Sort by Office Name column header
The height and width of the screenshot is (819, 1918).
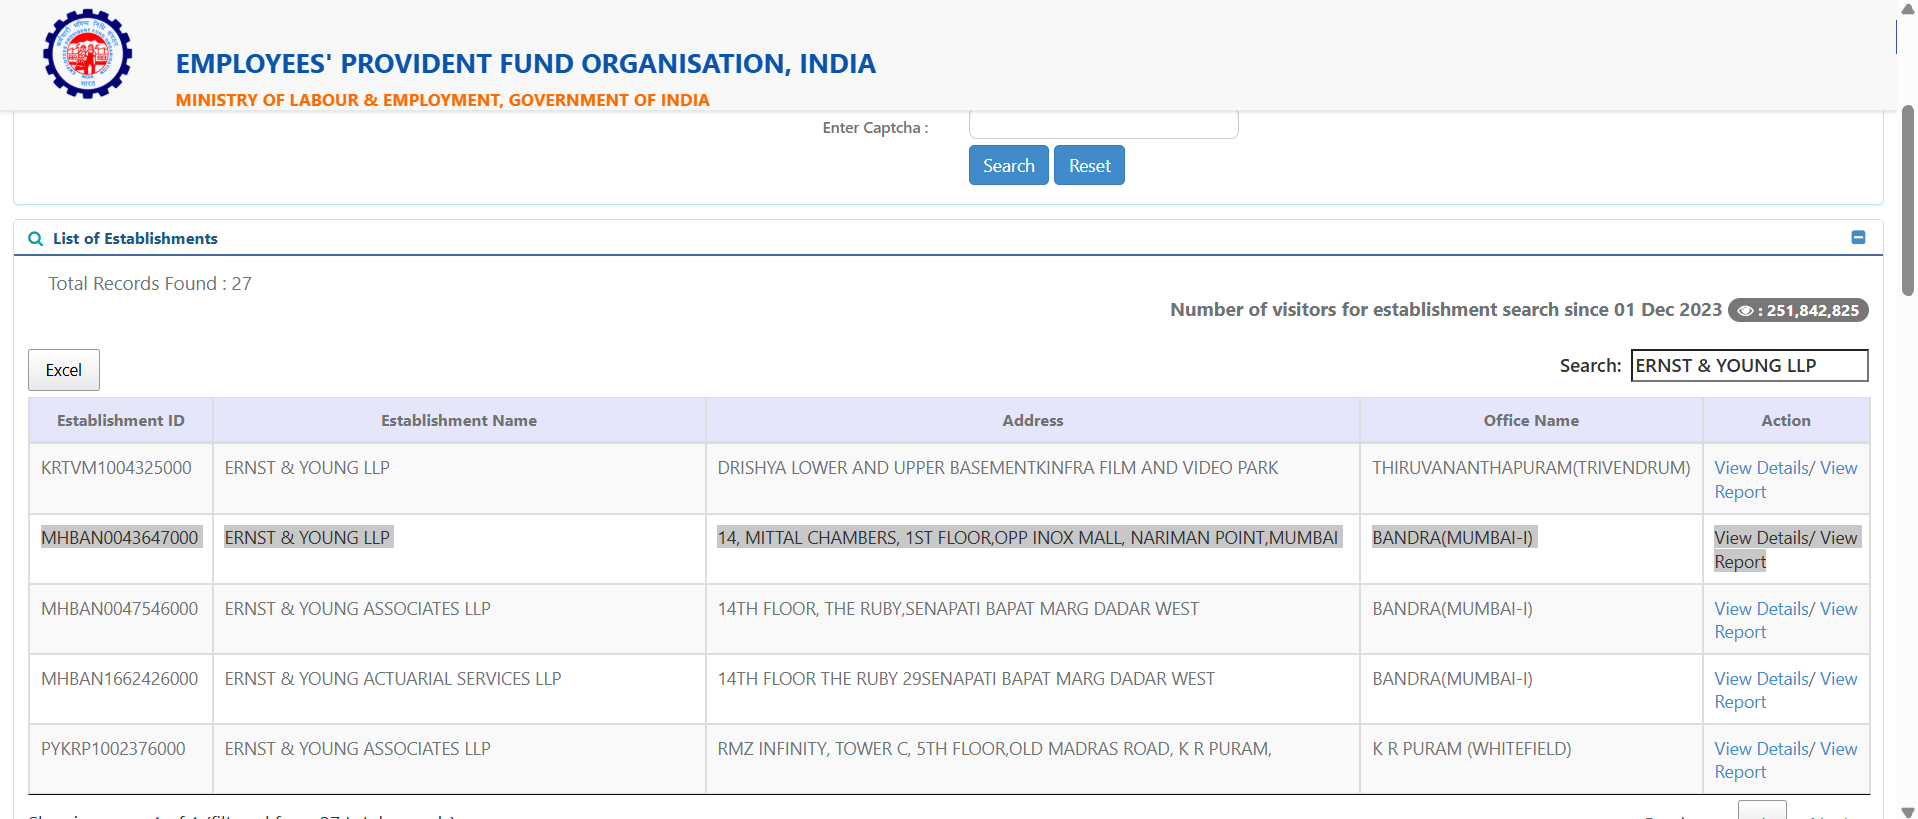point(1530,421)
